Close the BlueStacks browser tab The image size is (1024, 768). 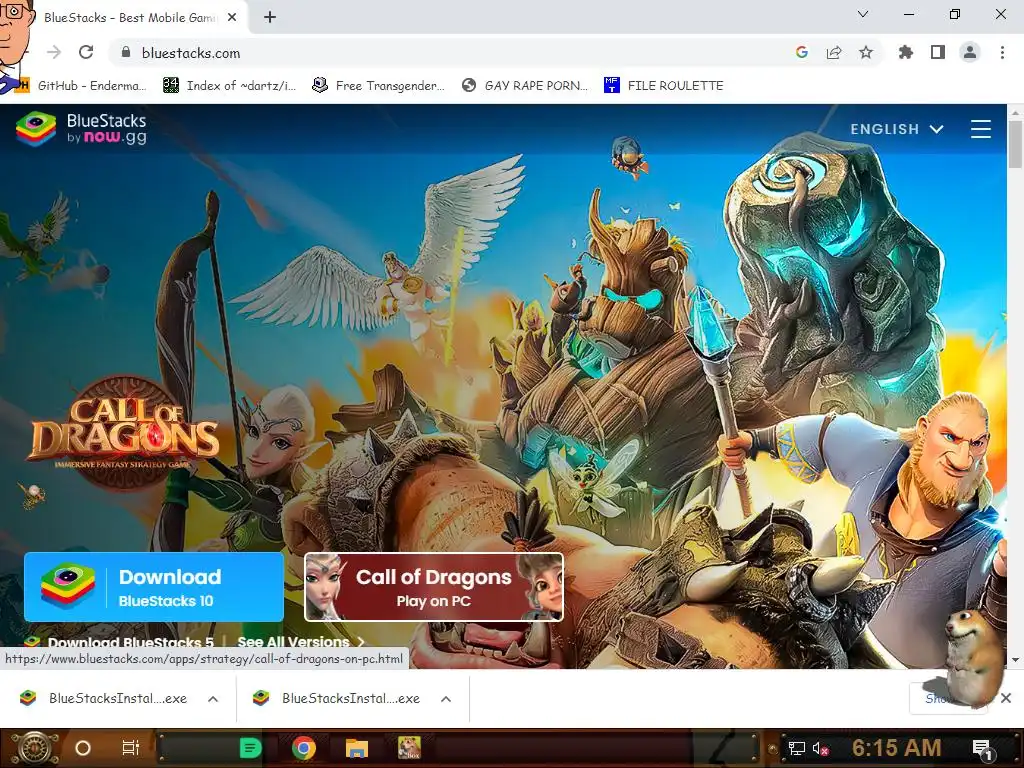[232, 18]
